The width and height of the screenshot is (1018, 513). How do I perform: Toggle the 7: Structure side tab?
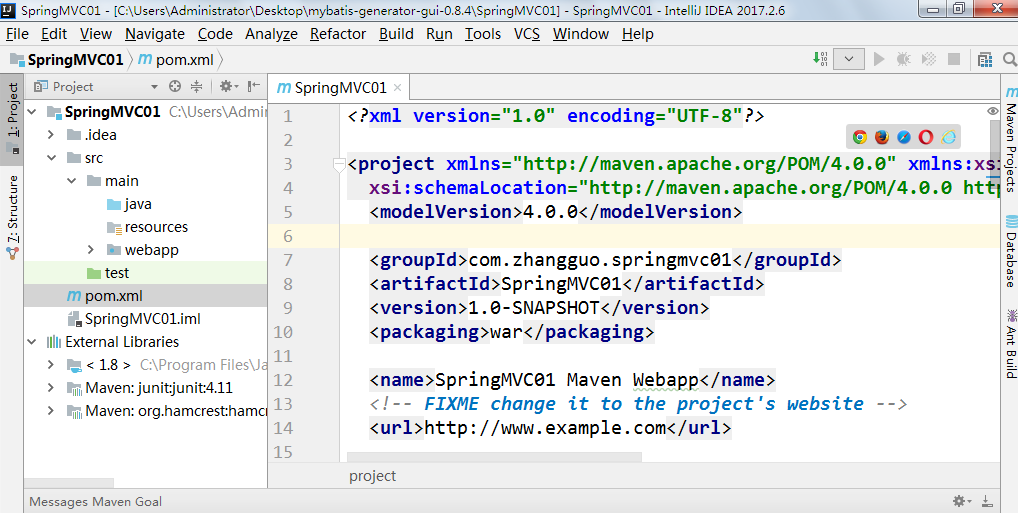point(12,216)
